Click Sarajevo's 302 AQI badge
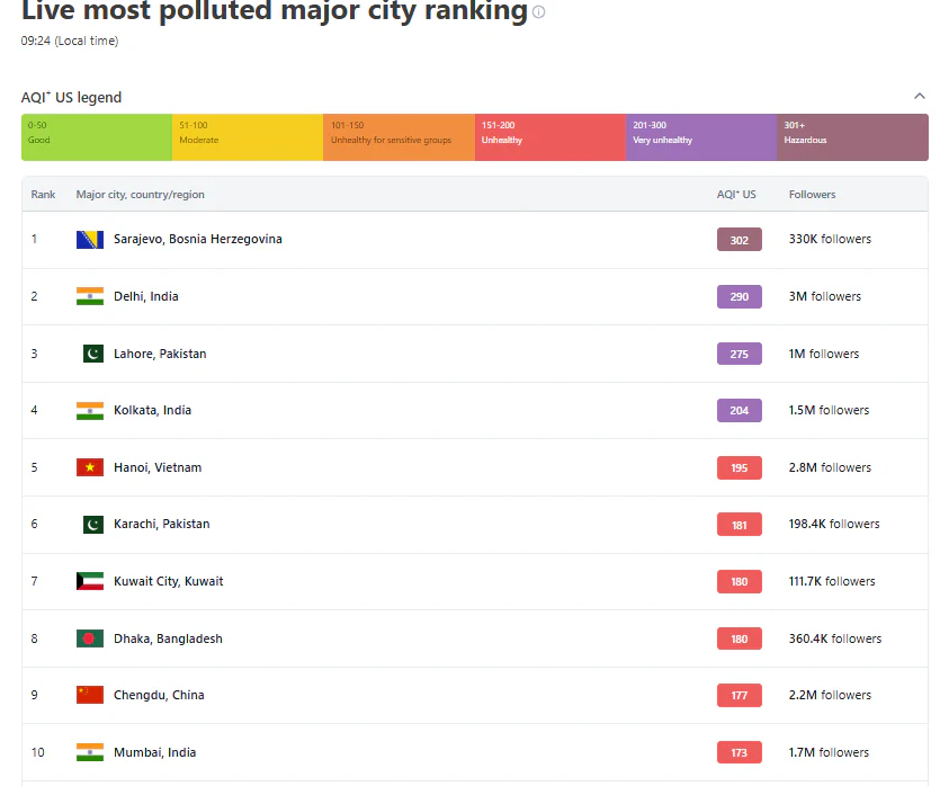This screenshot has height=786, width=940. (739, 240)
